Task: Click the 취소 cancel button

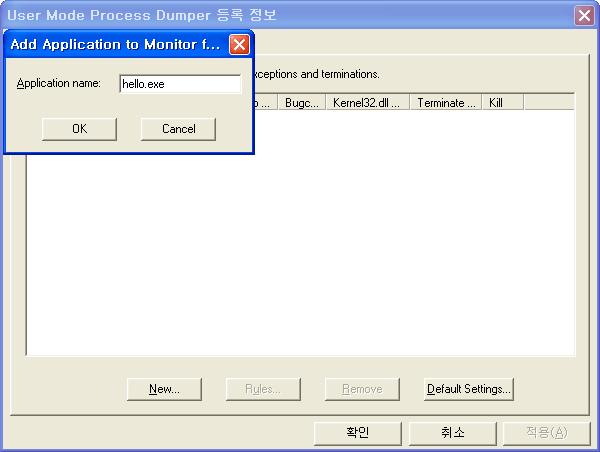Action: [x=452, y=432]
